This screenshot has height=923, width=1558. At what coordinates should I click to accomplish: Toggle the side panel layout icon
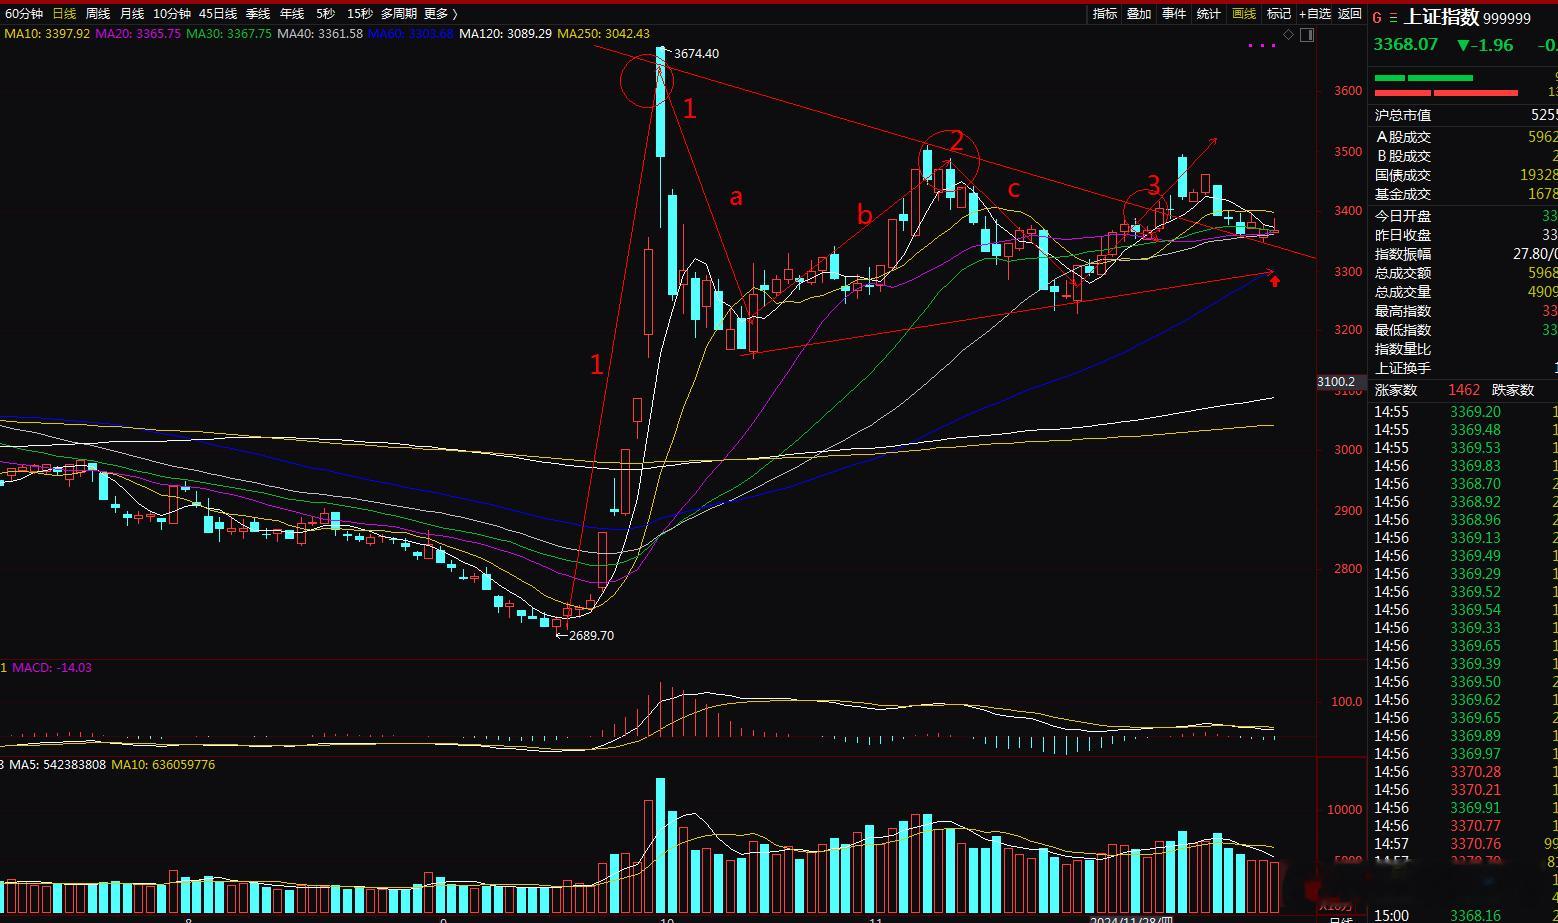point(1307,35)
